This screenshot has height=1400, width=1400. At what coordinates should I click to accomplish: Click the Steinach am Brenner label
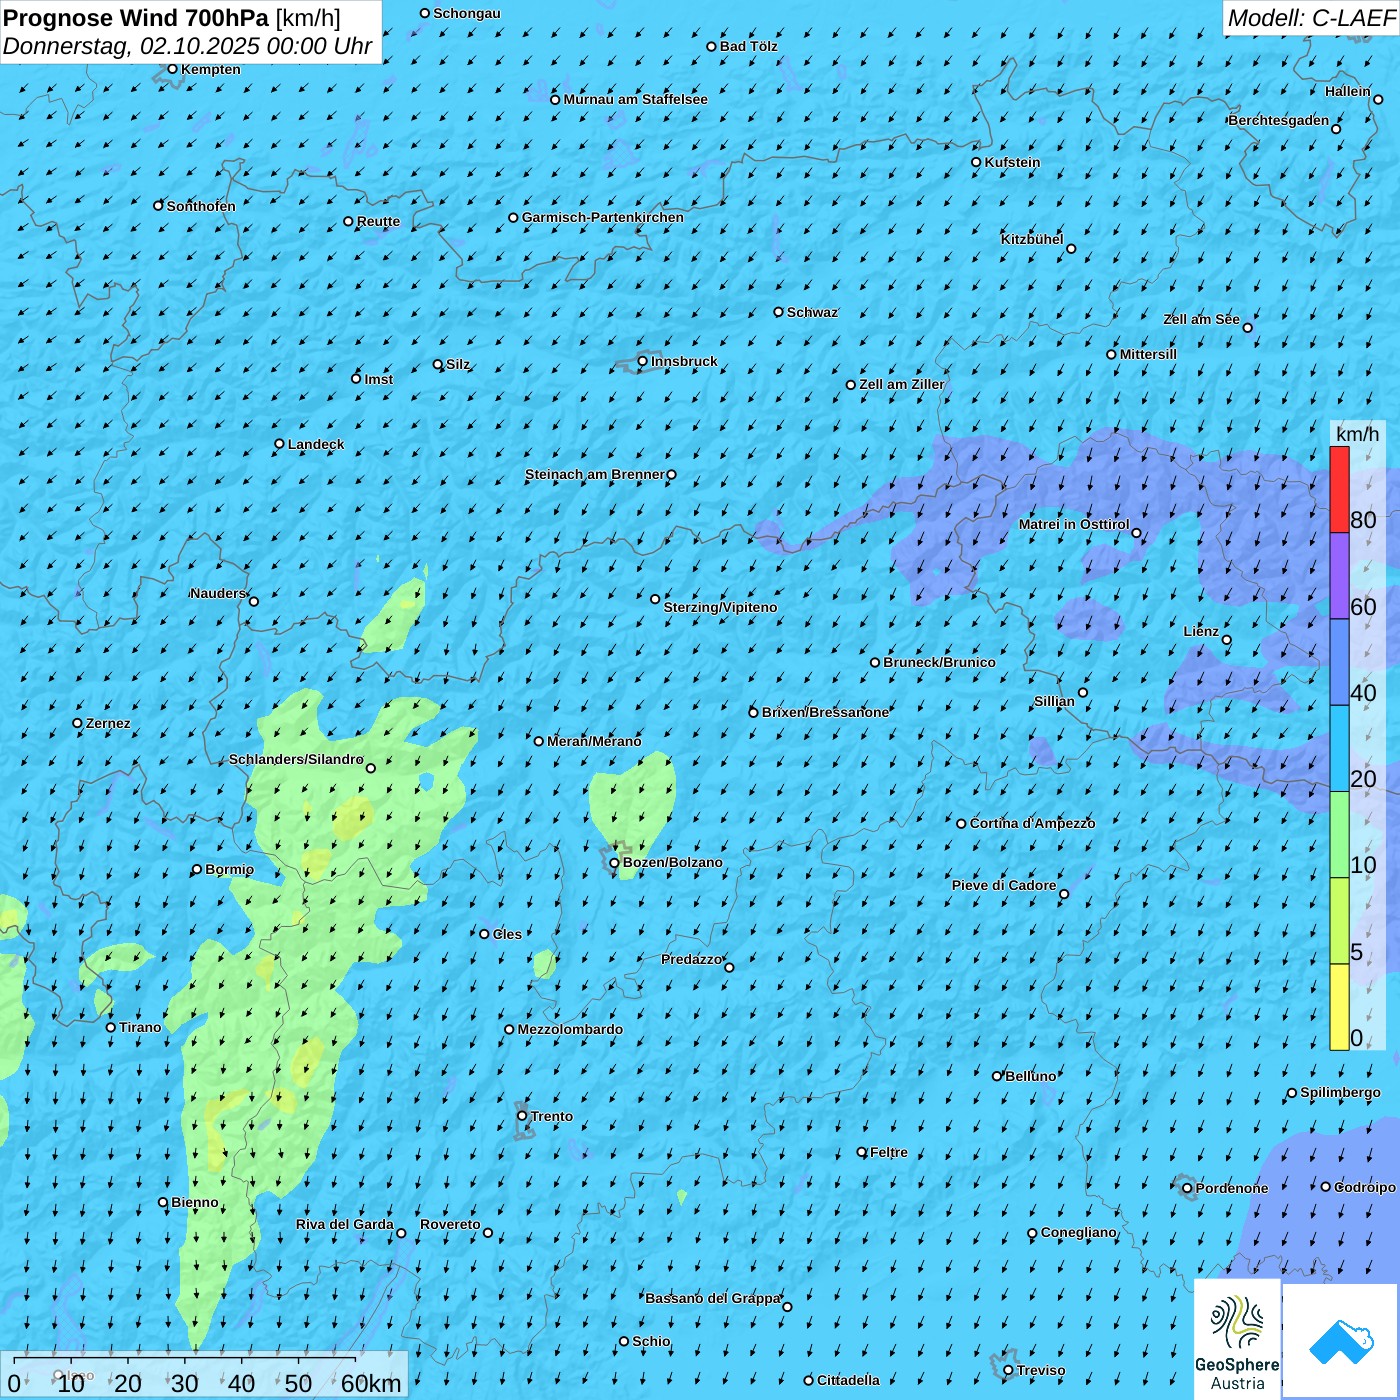594,474
